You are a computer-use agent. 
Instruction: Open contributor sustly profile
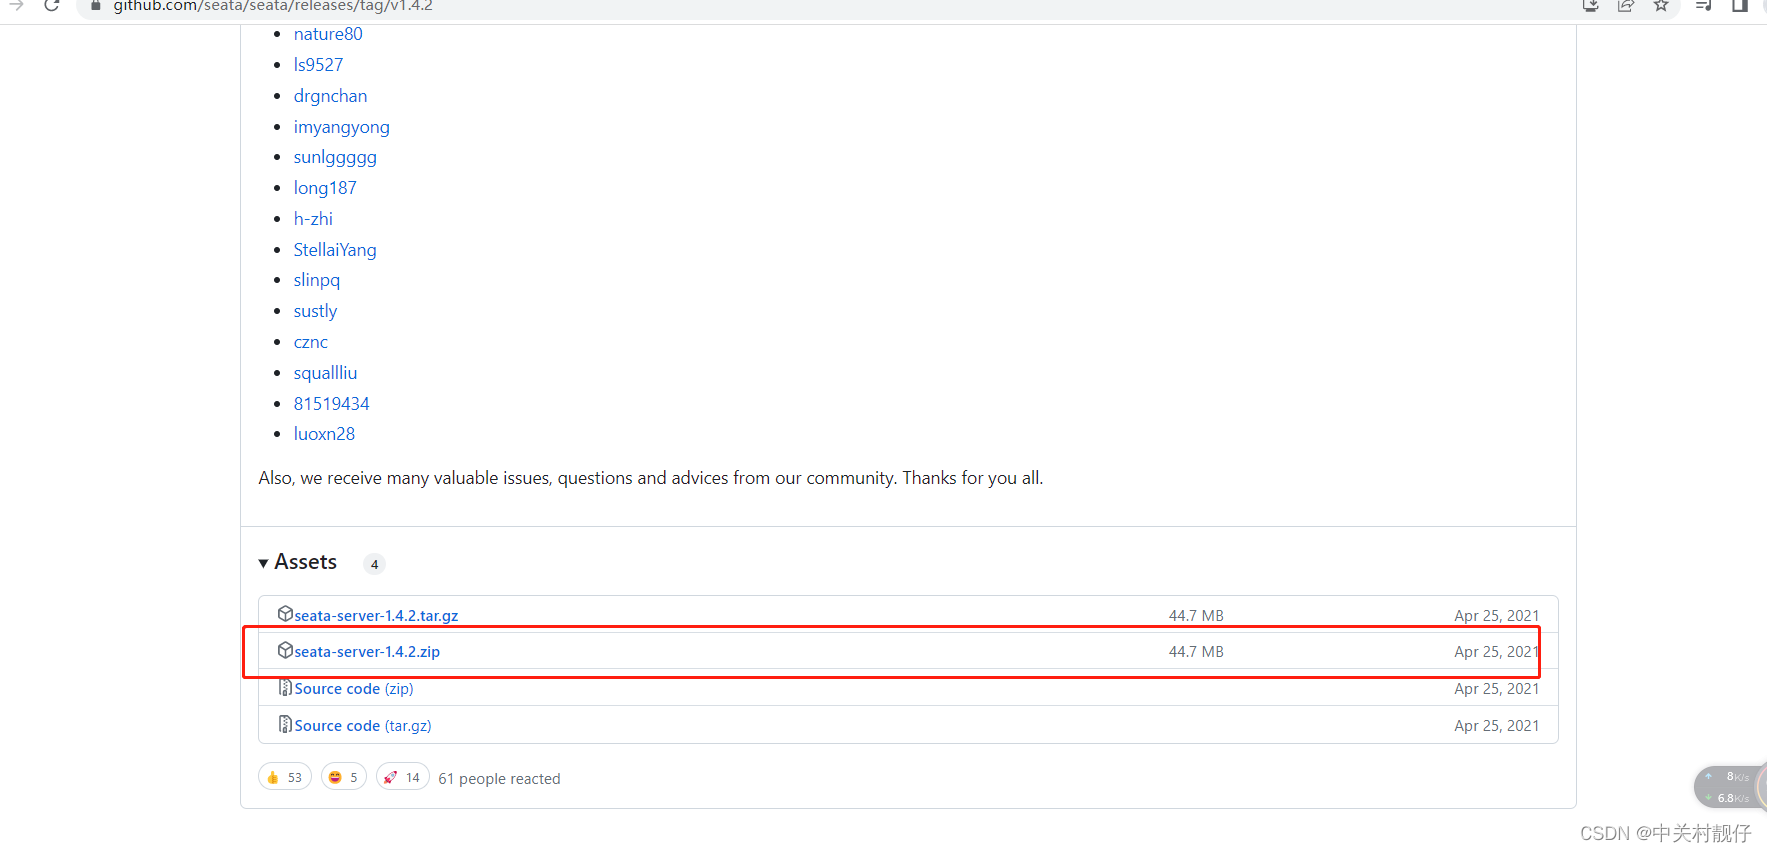click(315, 311)
